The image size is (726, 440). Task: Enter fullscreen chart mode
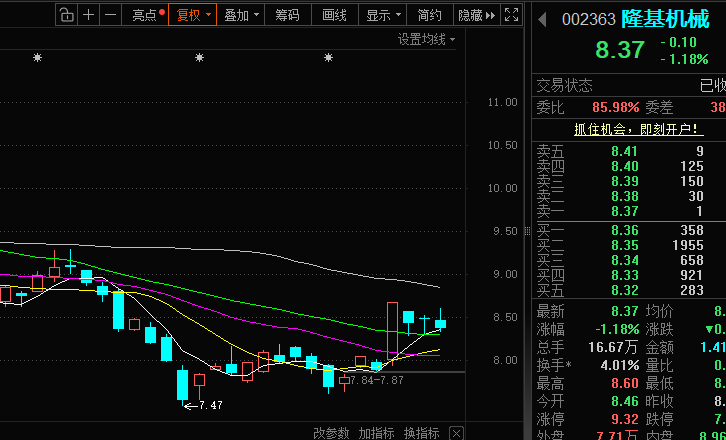click(511, 15)
